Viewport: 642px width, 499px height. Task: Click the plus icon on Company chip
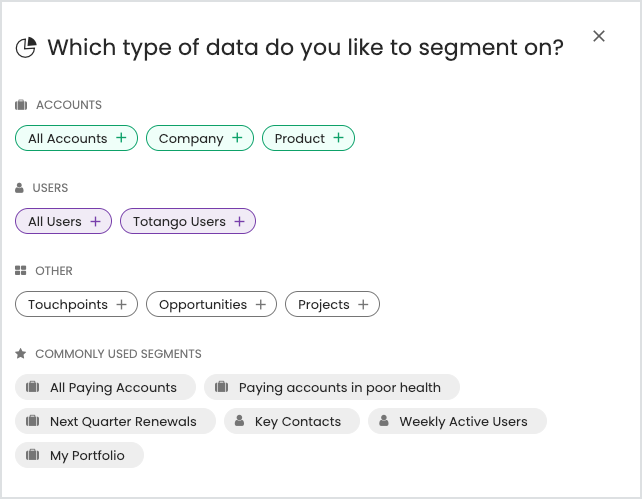(x=237, y=138)
